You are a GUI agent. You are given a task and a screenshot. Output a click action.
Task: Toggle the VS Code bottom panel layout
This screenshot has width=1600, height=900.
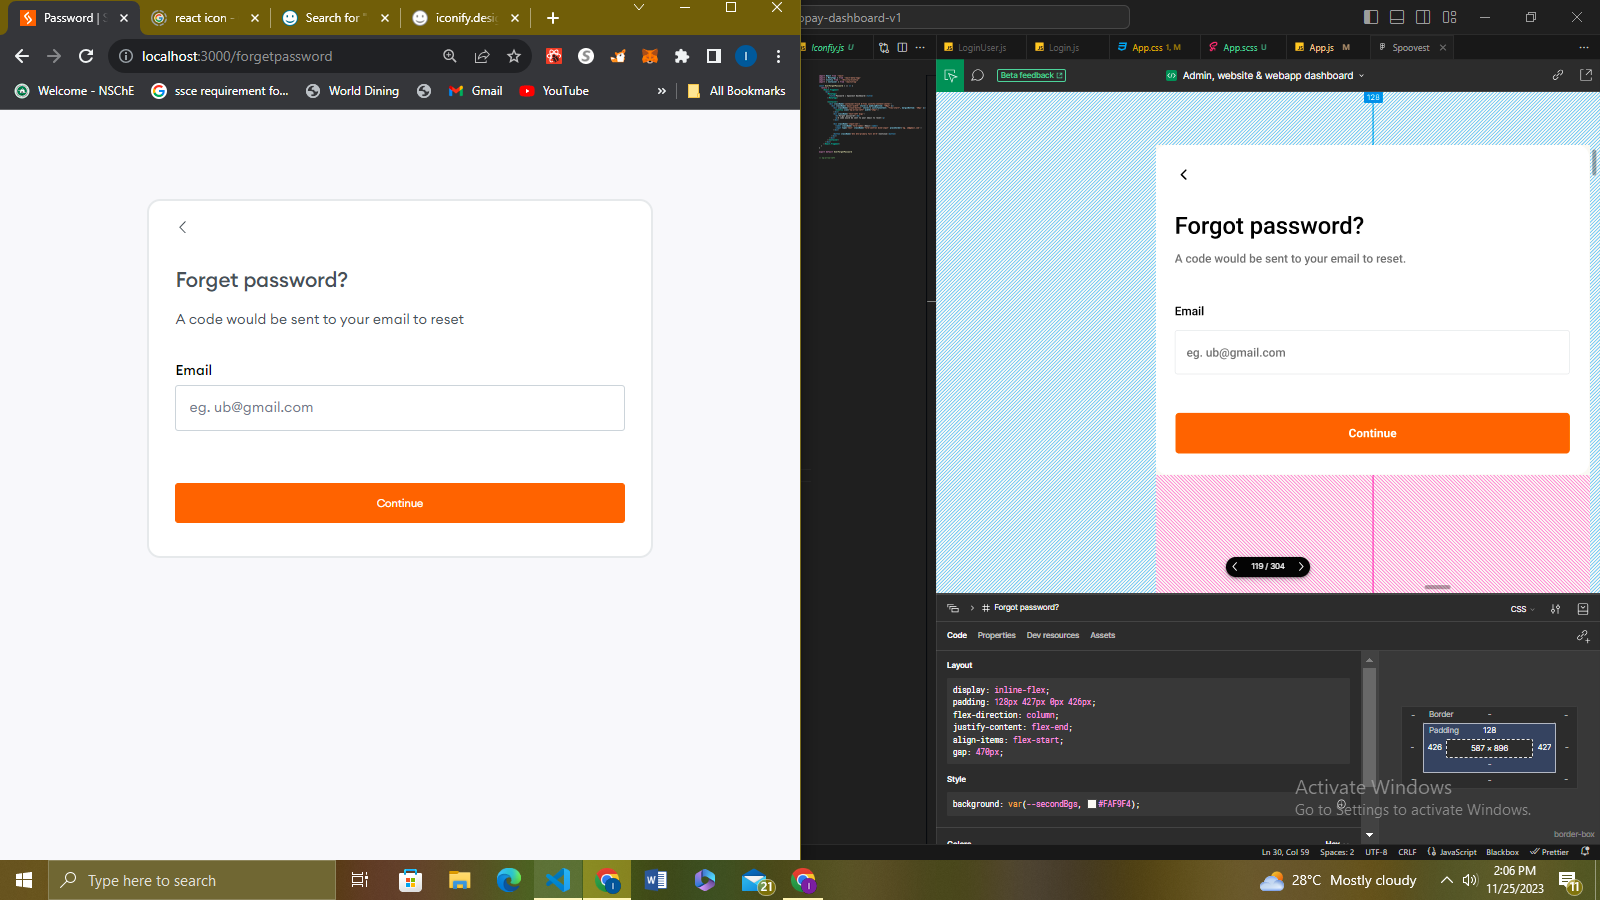(1397, 17)
